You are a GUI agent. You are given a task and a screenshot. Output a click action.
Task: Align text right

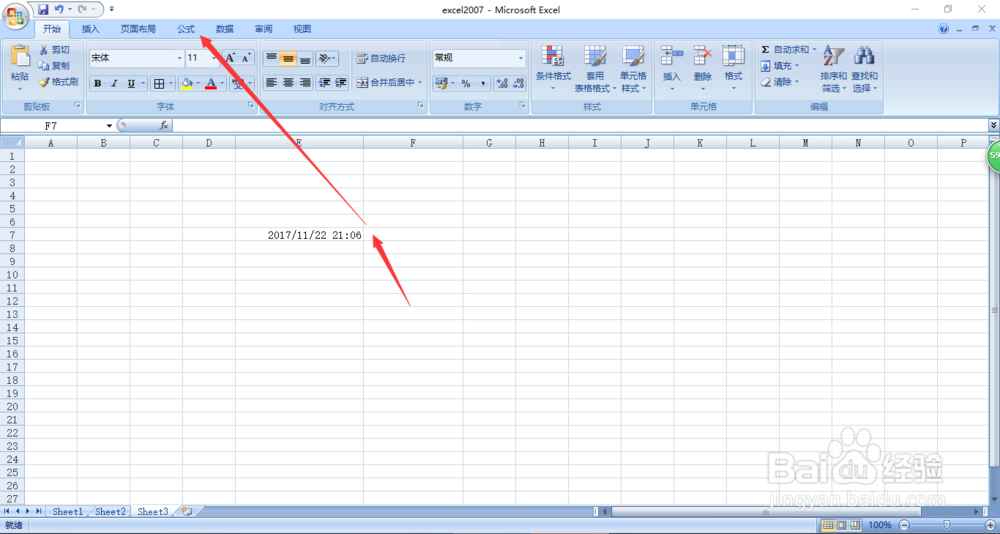(305, 83)
